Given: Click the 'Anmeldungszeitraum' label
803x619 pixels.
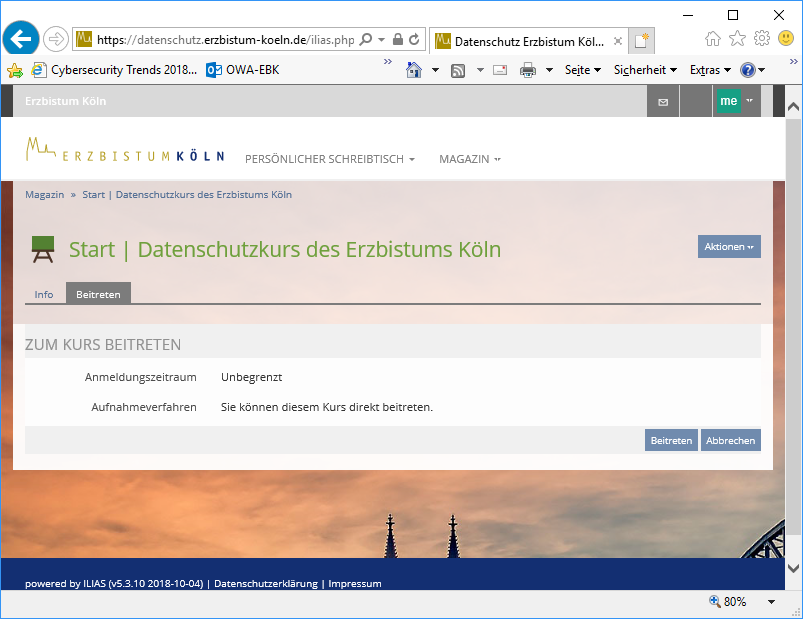Looking at the screenshot, I should pos(141,377).
